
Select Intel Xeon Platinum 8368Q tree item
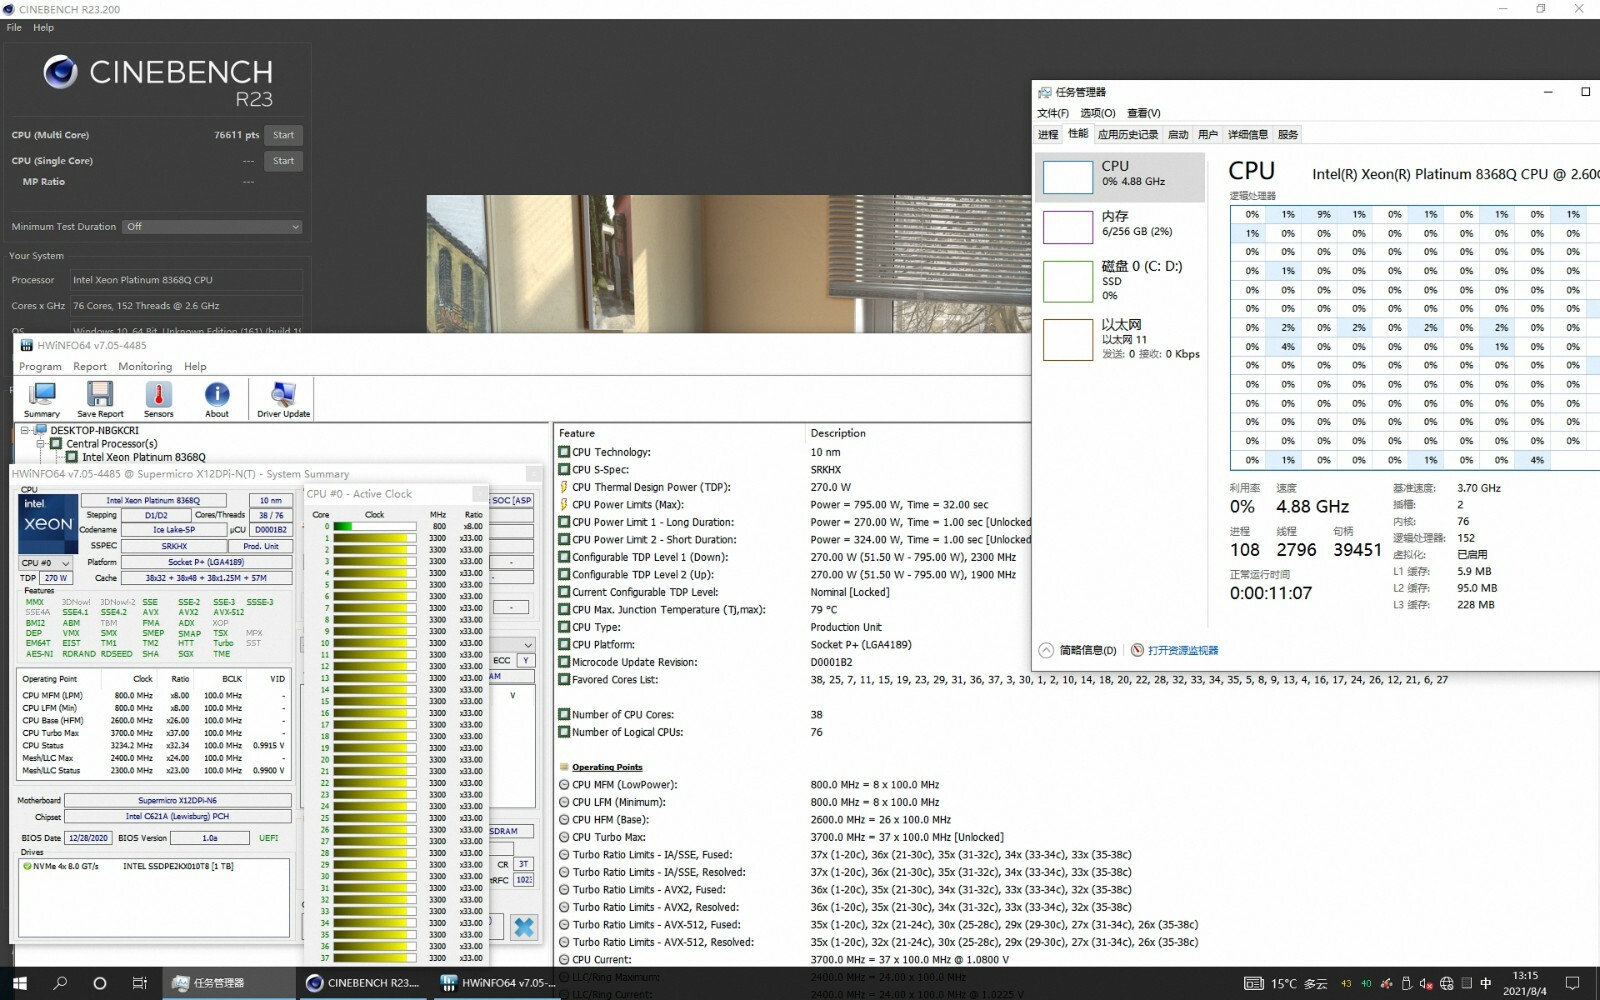pos(143,457)
